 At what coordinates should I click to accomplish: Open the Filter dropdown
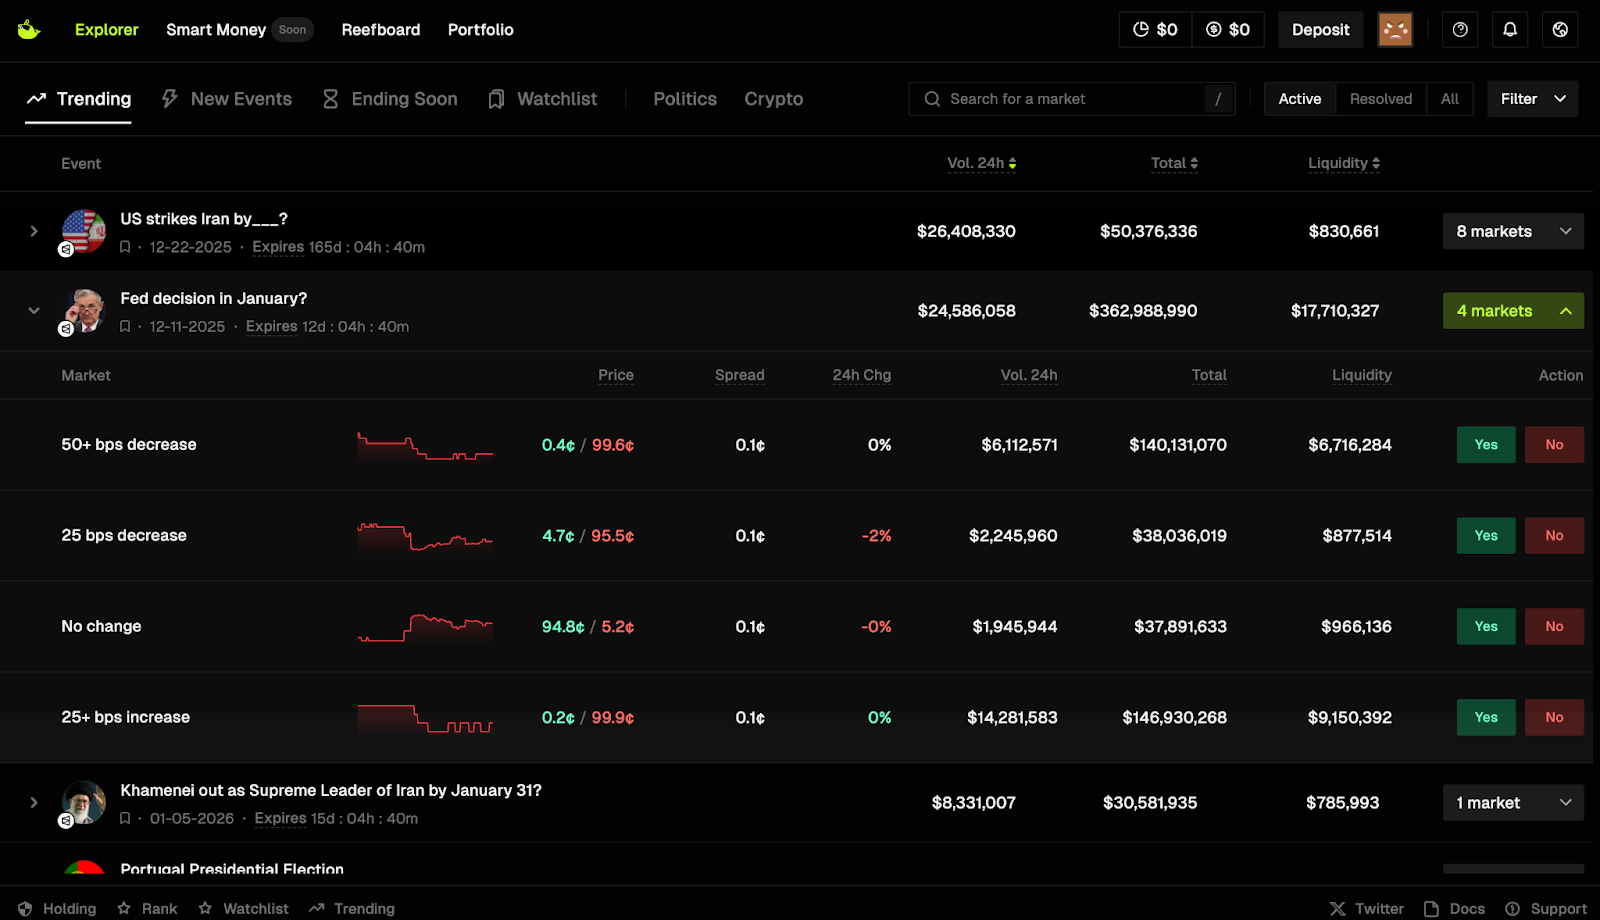pos(1532,99)
